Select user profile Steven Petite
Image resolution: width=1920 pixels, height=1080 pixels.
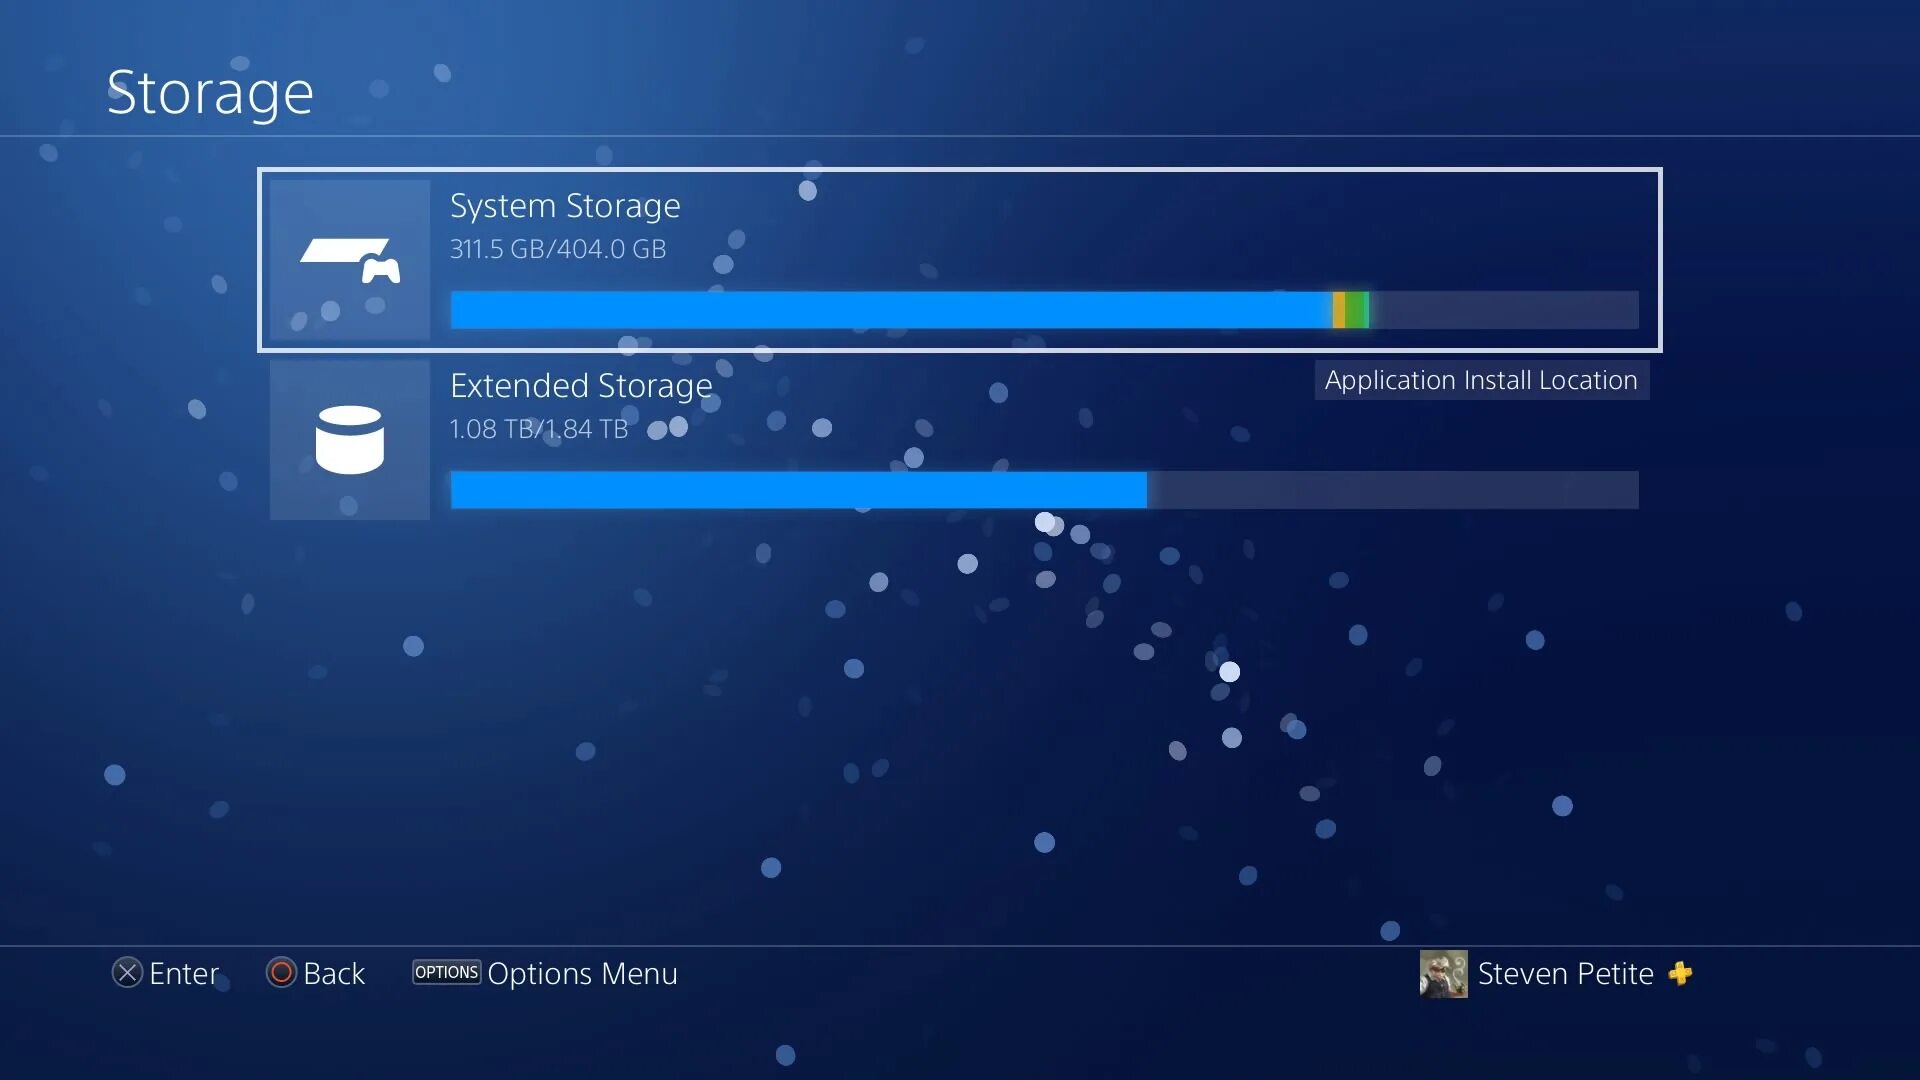1565,973
